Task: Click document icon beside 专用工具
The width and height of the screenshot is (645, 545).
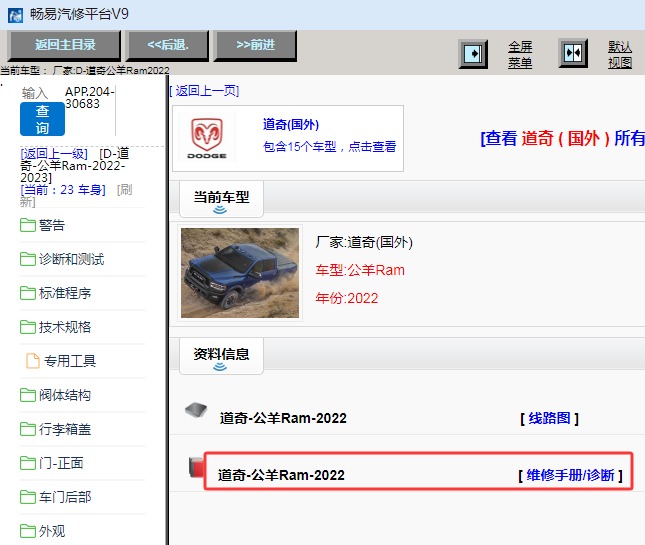Action: point(33,361)
